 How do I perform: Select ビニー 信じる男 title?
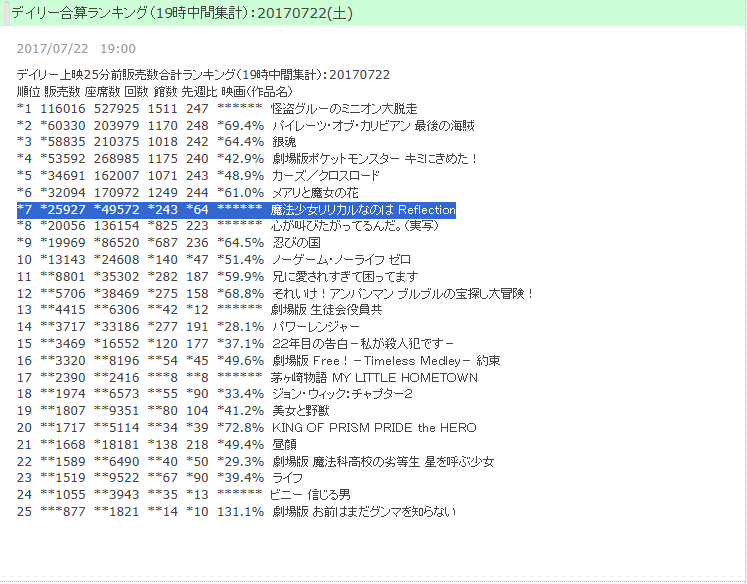click(310, 495)
